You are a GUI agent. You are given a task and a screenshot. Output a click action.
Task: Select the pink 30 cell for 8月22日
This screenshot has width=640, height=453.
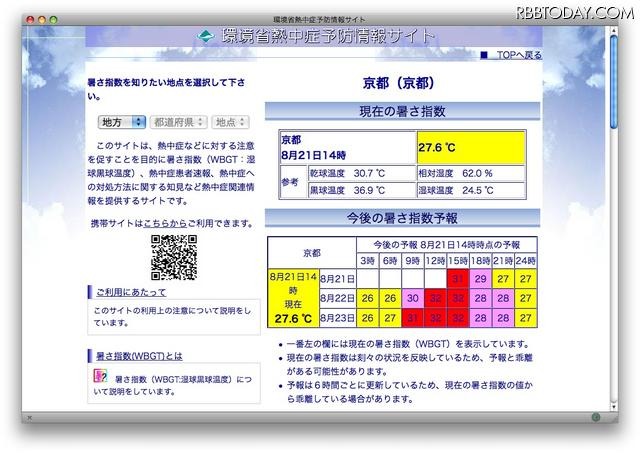pos(411,298)
